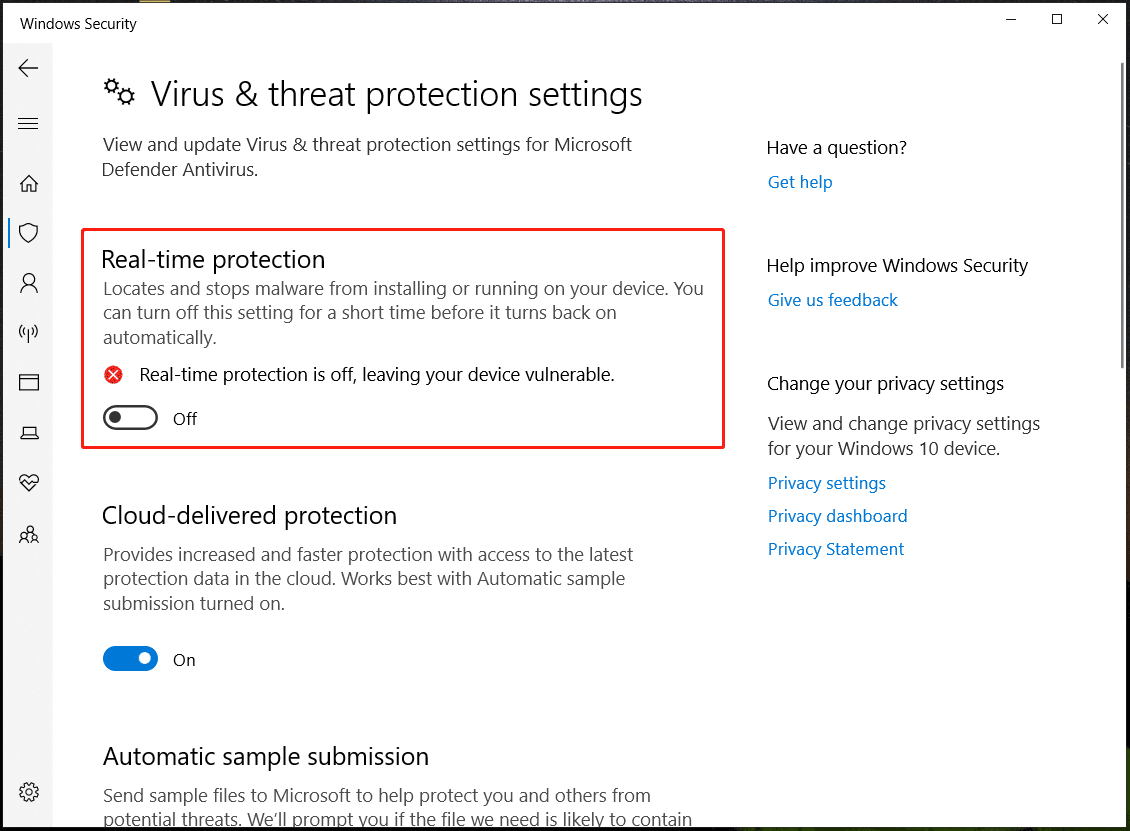Open the Privacy dashboard
Viewport: 1130px width, 831px height.
pyautogui.click(x=837, y=515)
